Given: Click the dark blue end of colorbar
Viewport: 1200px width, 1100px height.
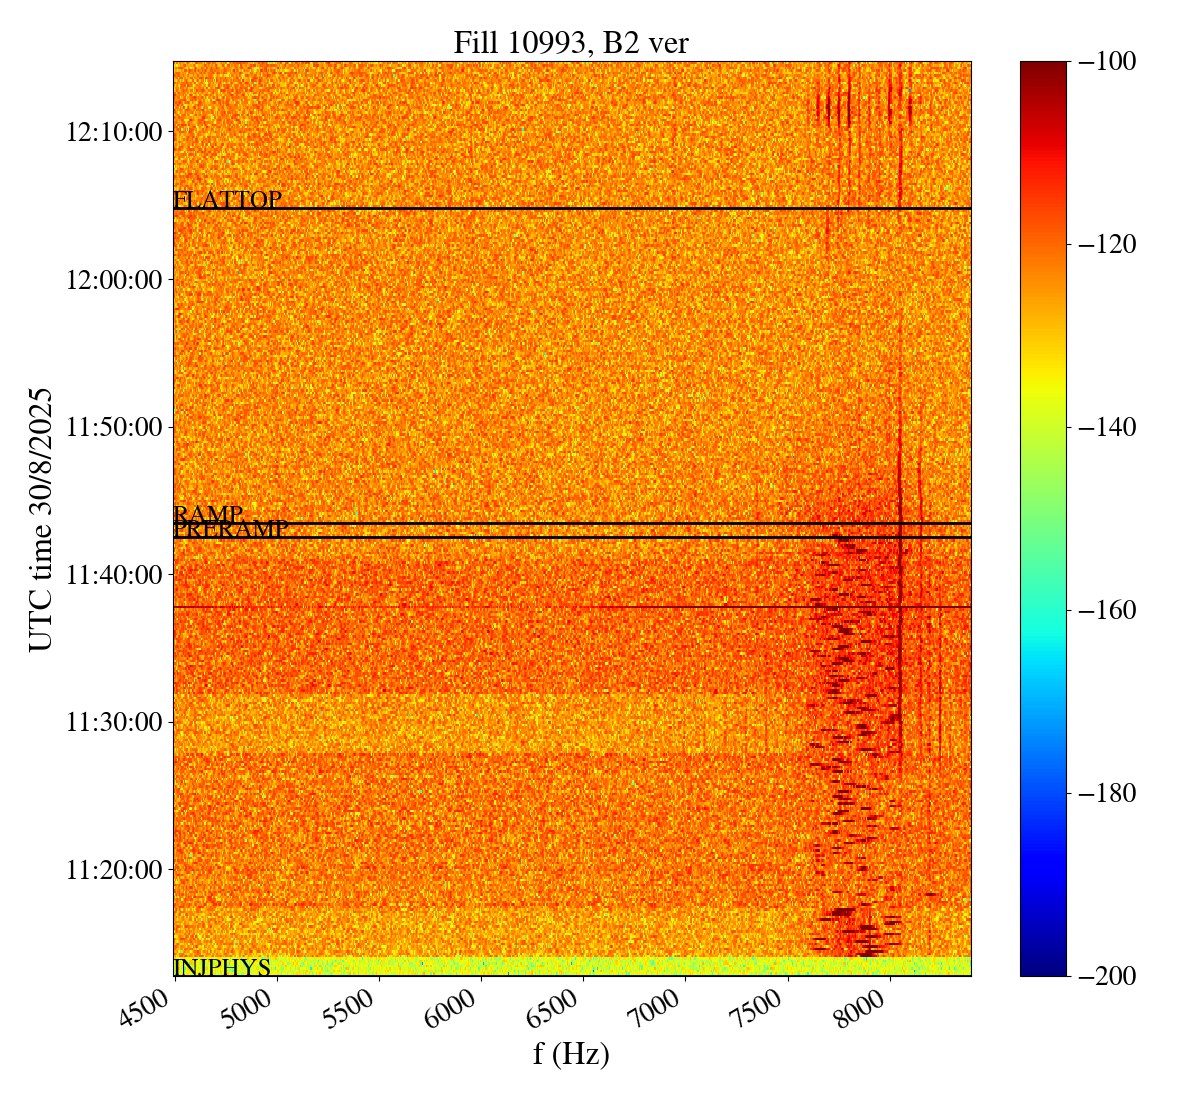Looking at the screenshot, I should tap(1043, 965).
